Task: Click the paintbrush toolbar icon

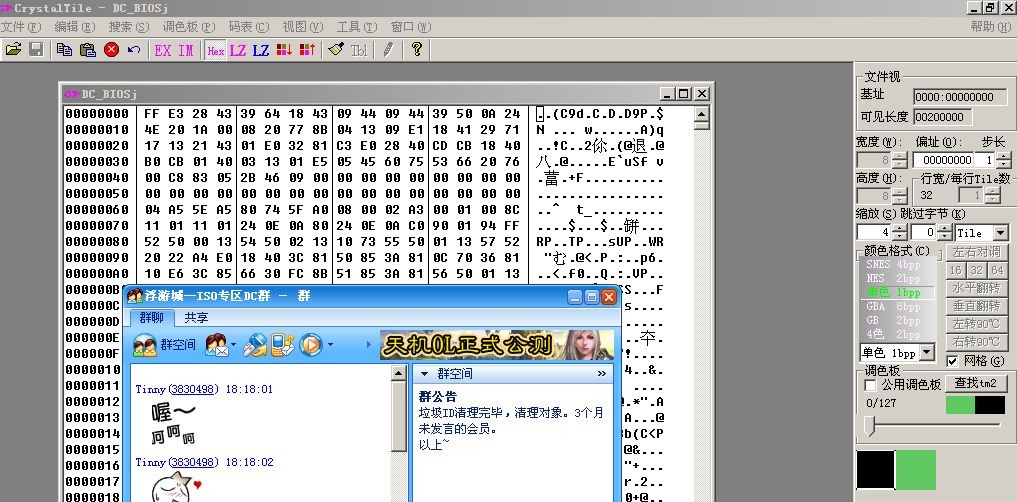Action: 336,49
